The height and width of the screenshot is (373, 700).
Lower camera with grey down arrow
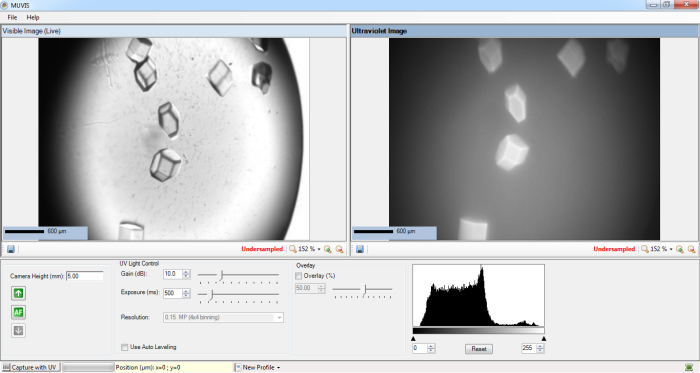(x=18, y=331)
